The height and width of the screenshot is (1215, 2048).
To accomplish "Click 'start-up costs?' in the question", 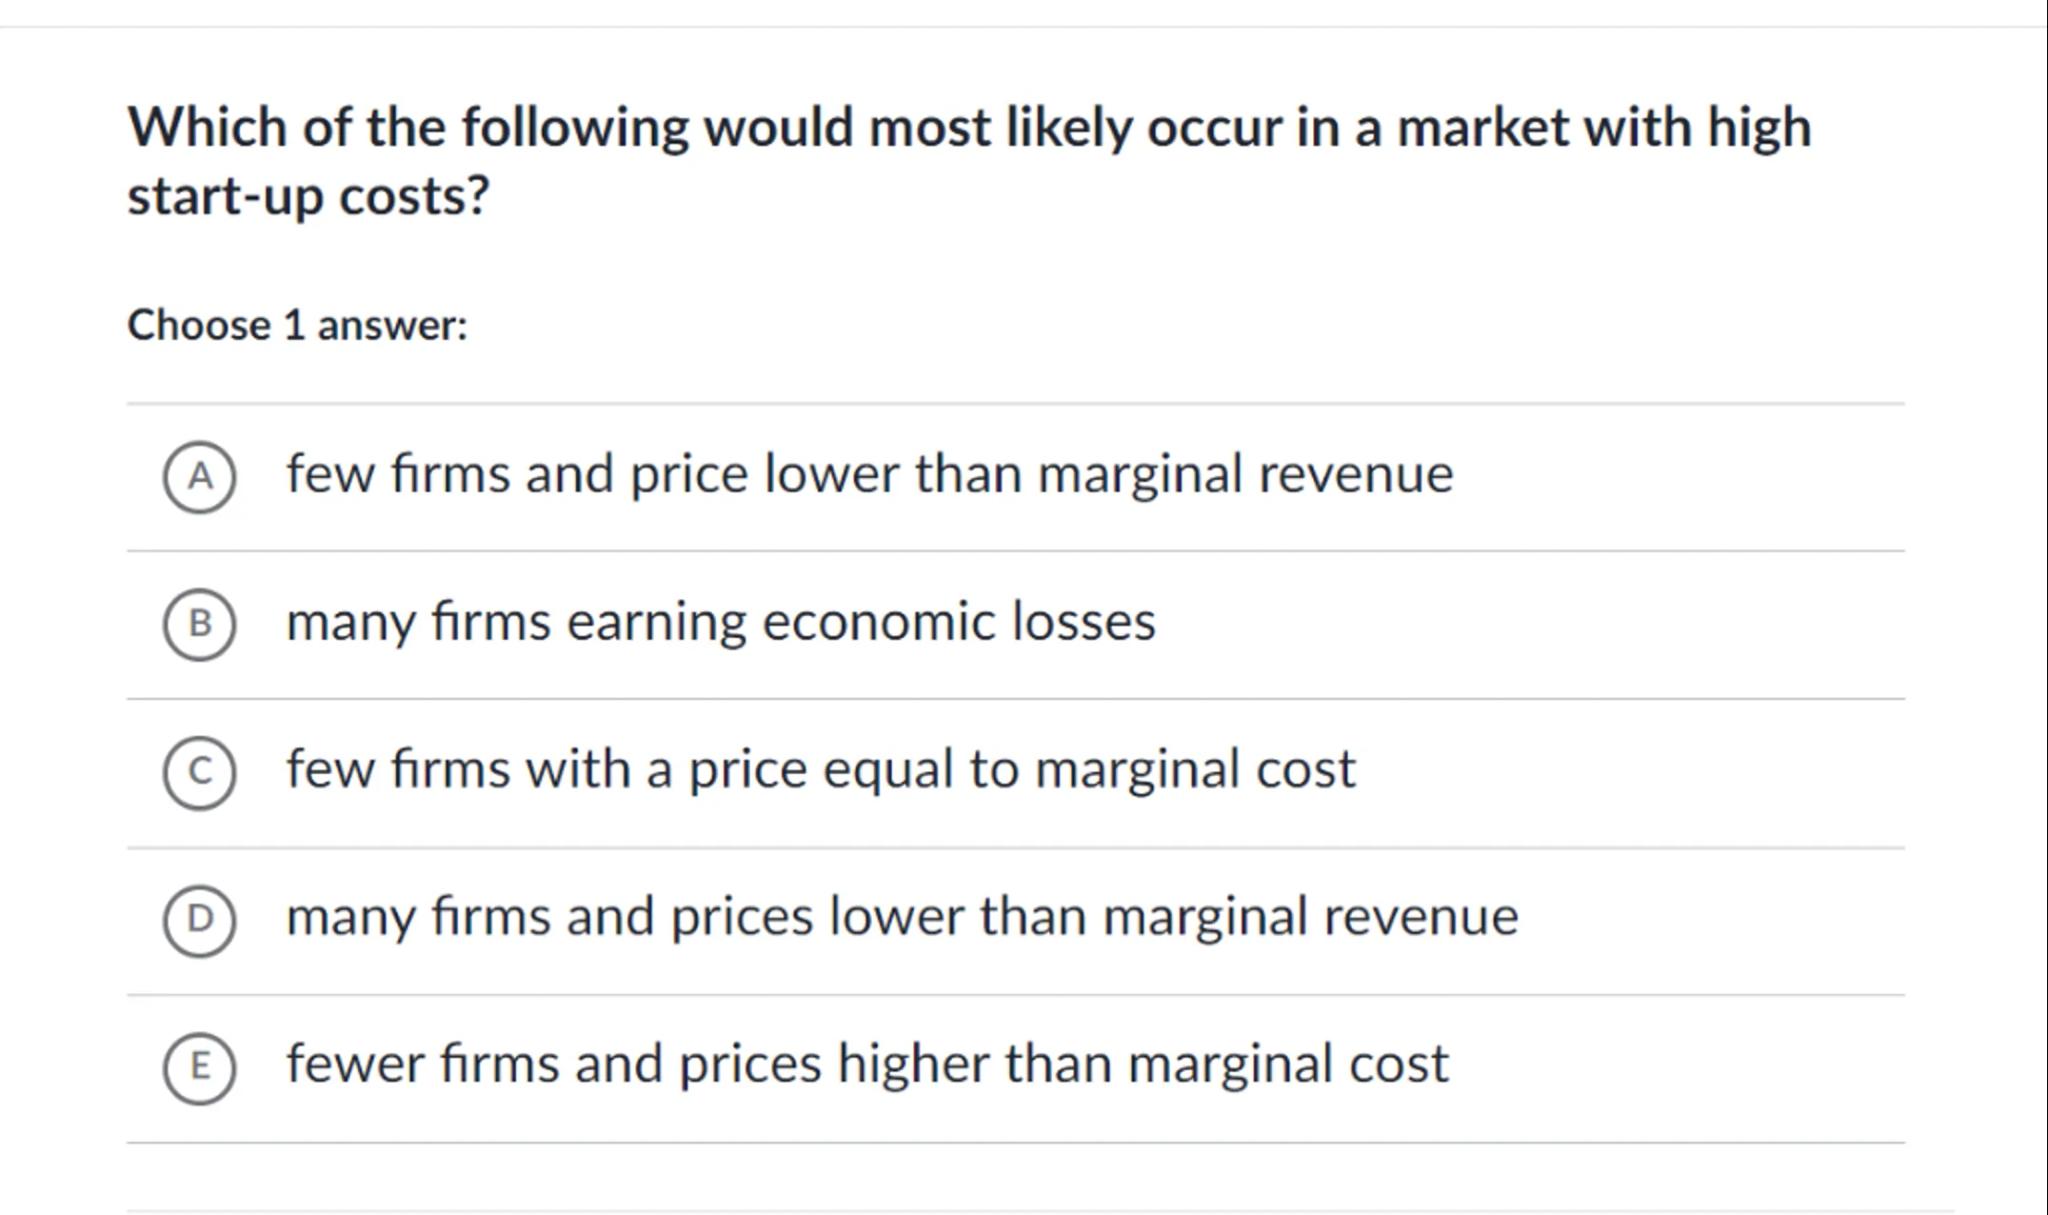I will tap(308, 196).
